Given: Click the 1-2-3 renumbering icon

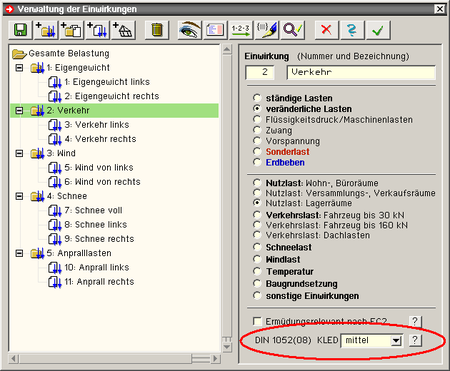Looking at the screenshot, I should (x=241, y=30).
